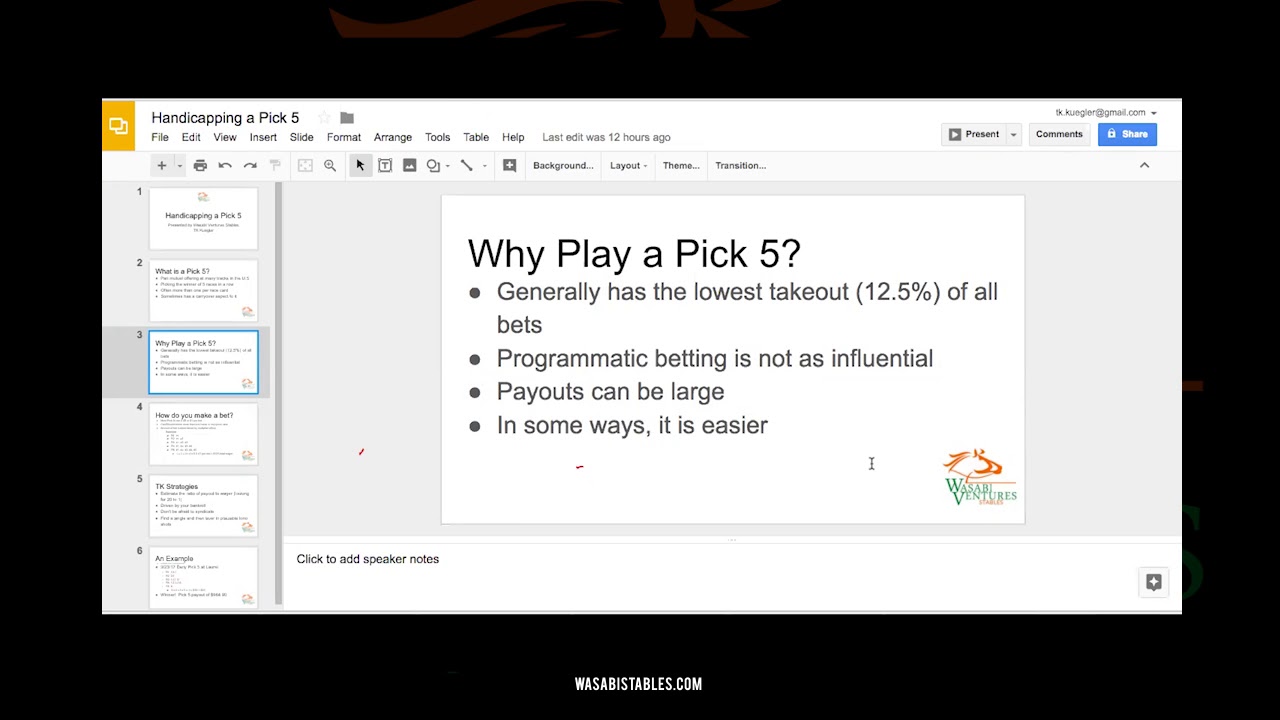The image size is (1280, 720).
Task: Select the Zoom magnifier tool
Action: pyautogui.click(x=330, y=165)
